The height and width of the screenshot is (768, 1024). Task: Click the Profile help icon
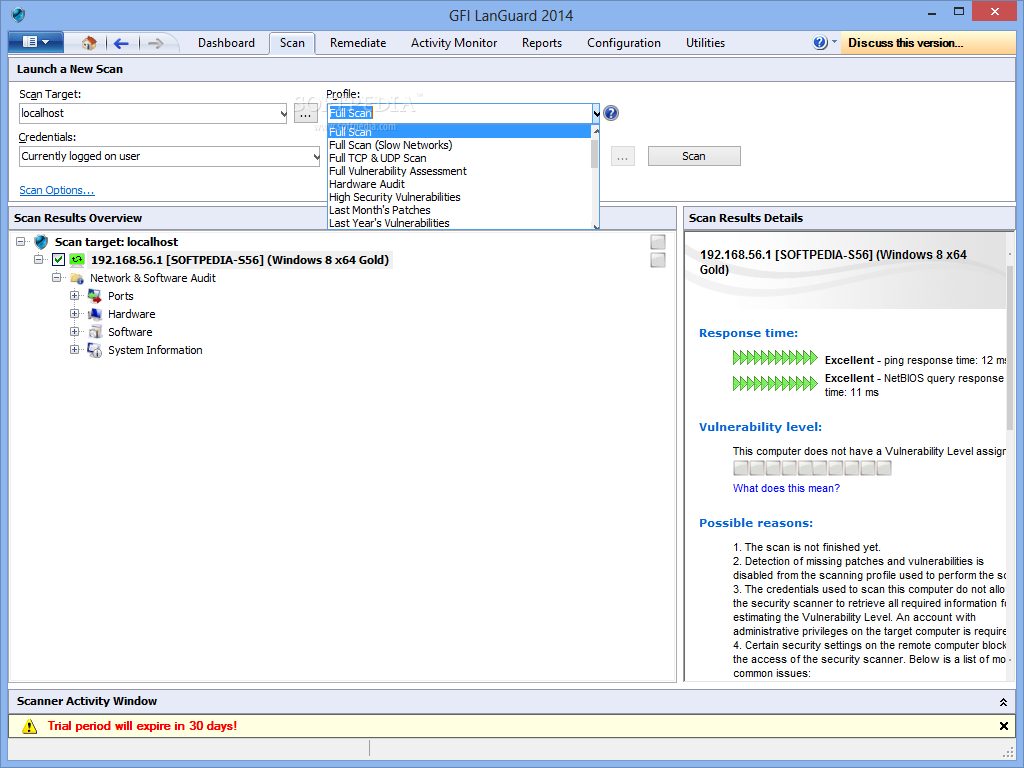pyautogui.click(x=611, y=113)
